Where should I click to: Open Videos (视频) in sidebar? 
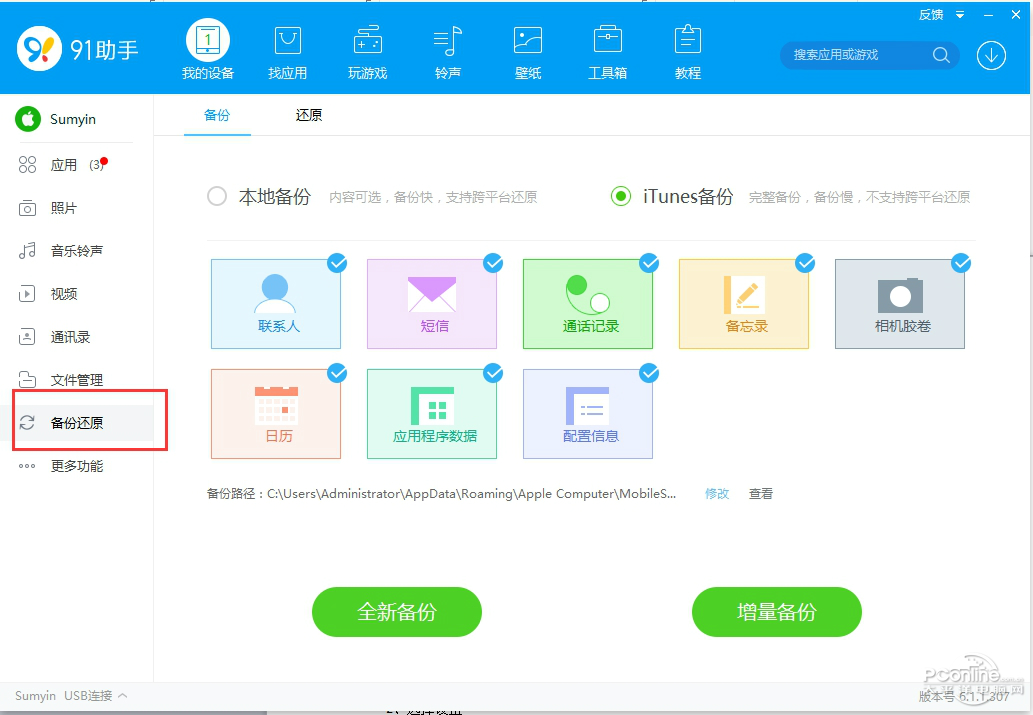coord(64,294)
